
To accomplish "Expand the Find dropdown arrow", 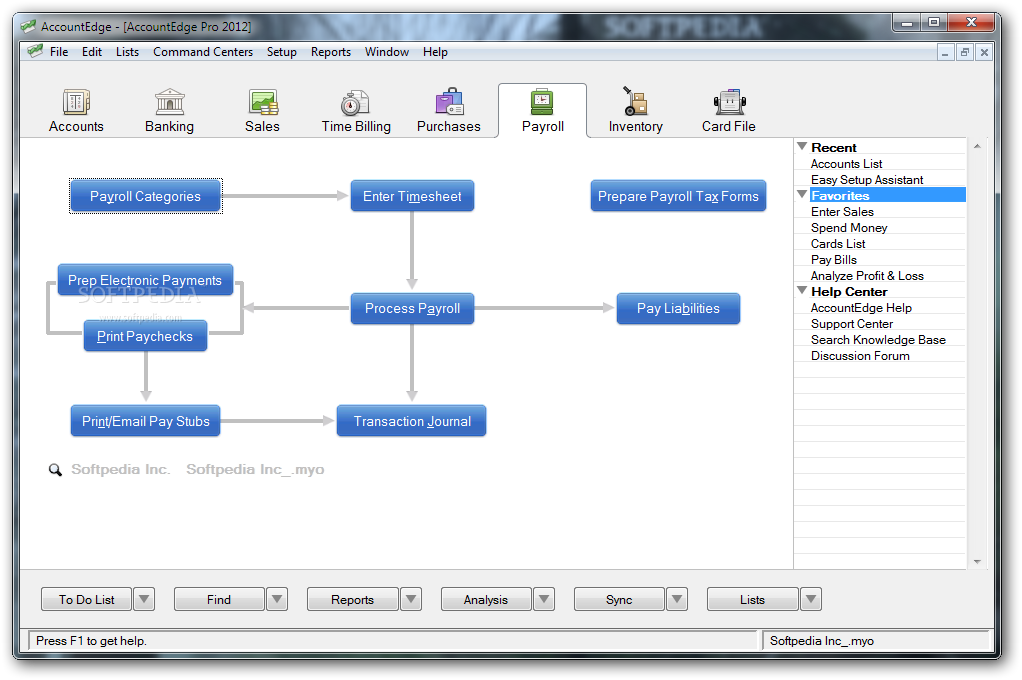I will 277,599.
